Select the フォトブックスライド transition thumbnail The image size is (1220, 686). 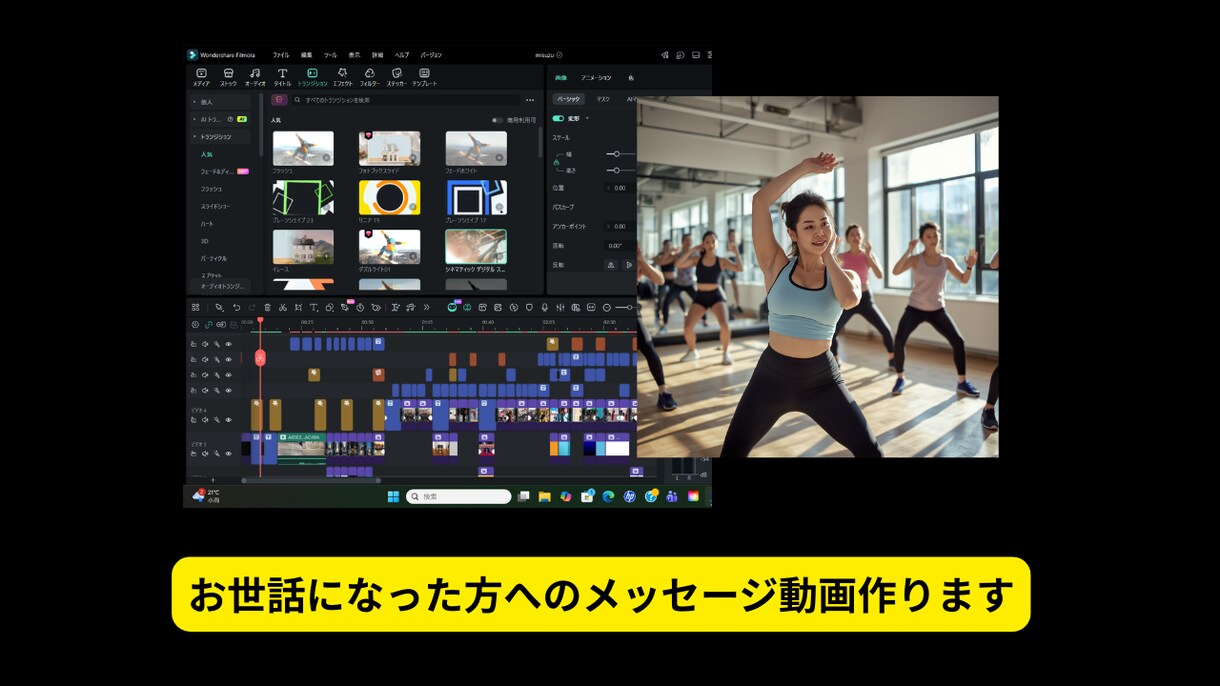pos(389,148)
